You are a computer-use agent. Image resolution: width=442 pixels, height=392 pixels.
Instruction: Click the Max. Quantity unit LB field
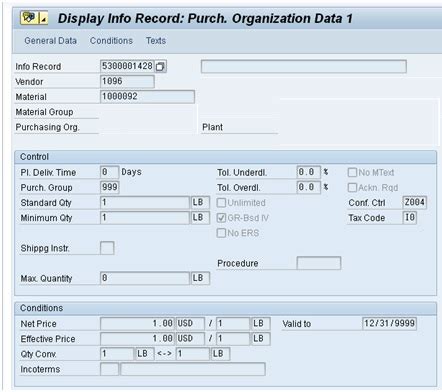click(200, 278)
